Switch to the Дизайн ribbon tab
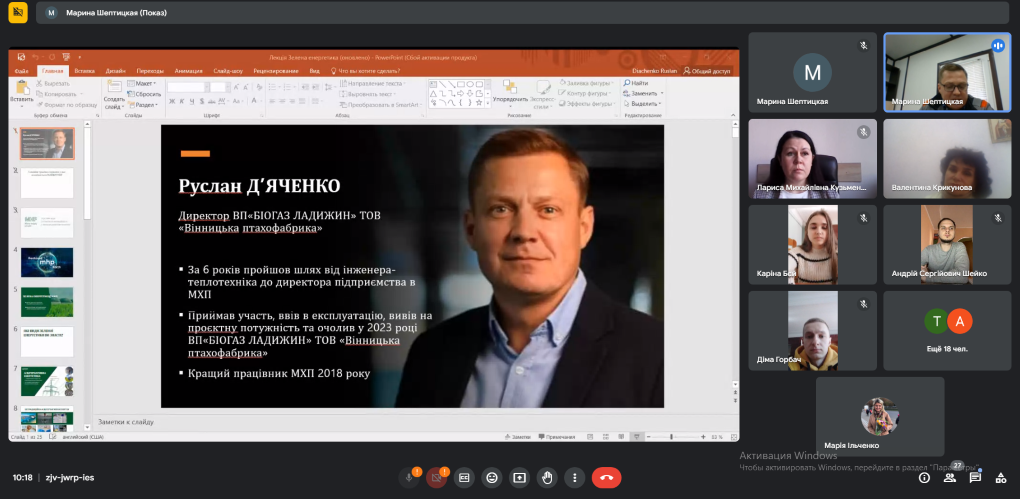The height and width of the screenshot is (499, 1020). 116,71
